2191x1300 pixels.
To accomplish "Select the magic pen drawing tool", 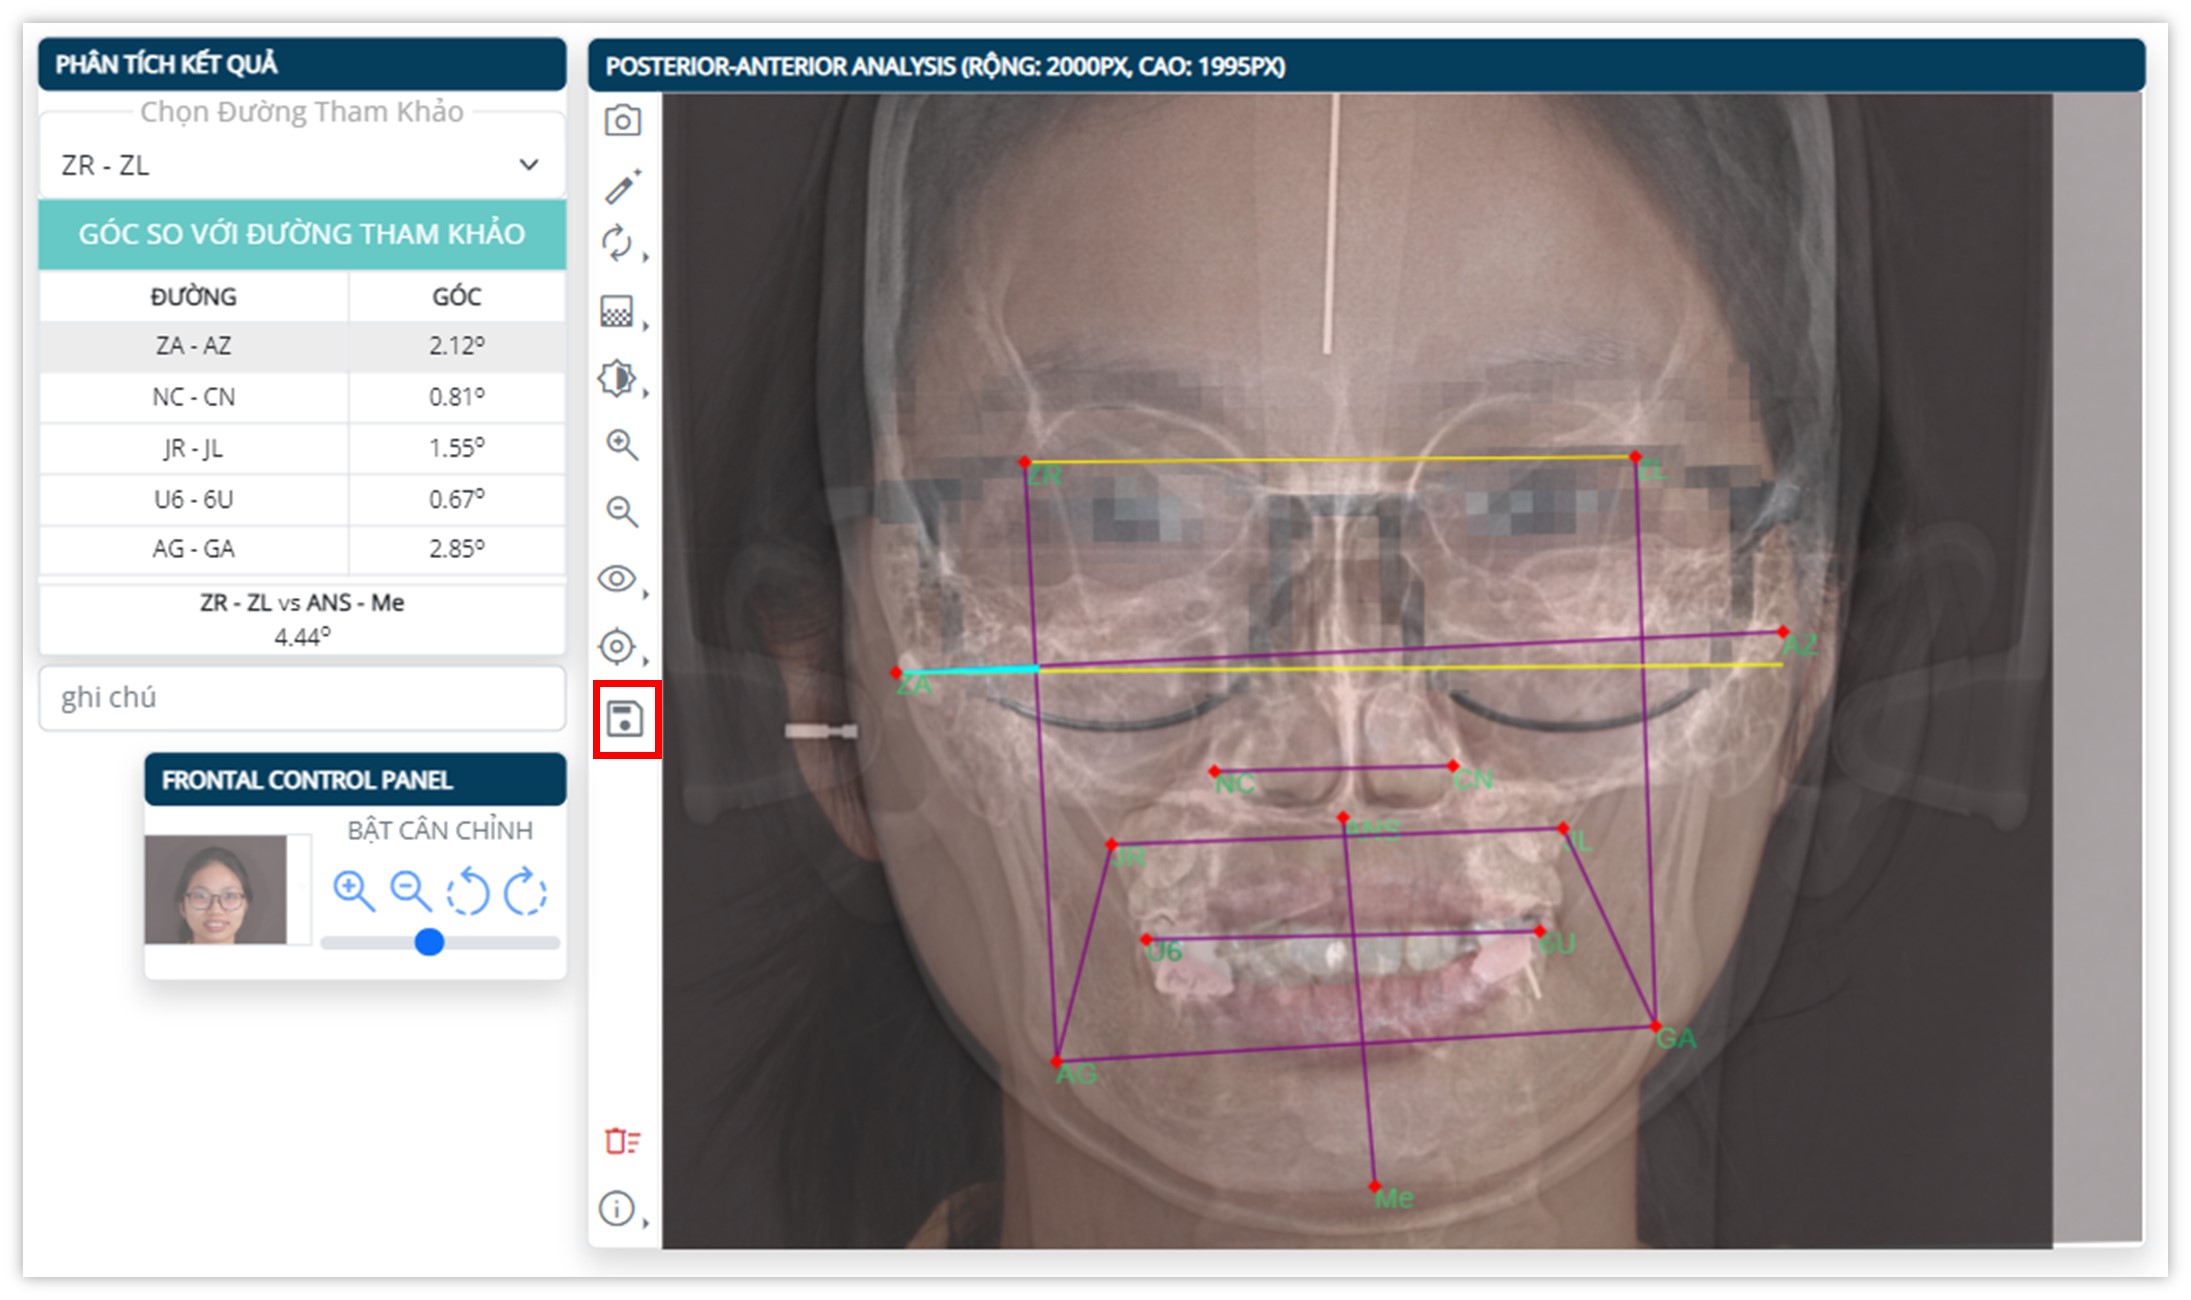I will click(622, 186).
